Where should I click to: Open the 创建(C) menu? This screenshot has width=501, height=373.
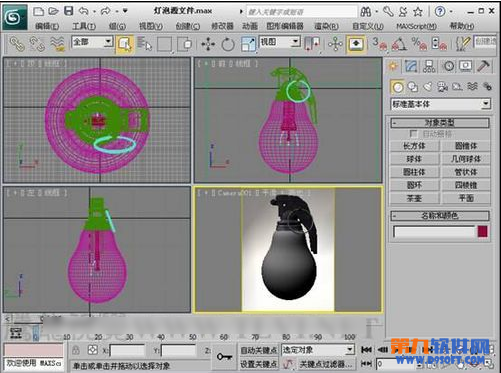pyautogui.click(x=188, y=26)
